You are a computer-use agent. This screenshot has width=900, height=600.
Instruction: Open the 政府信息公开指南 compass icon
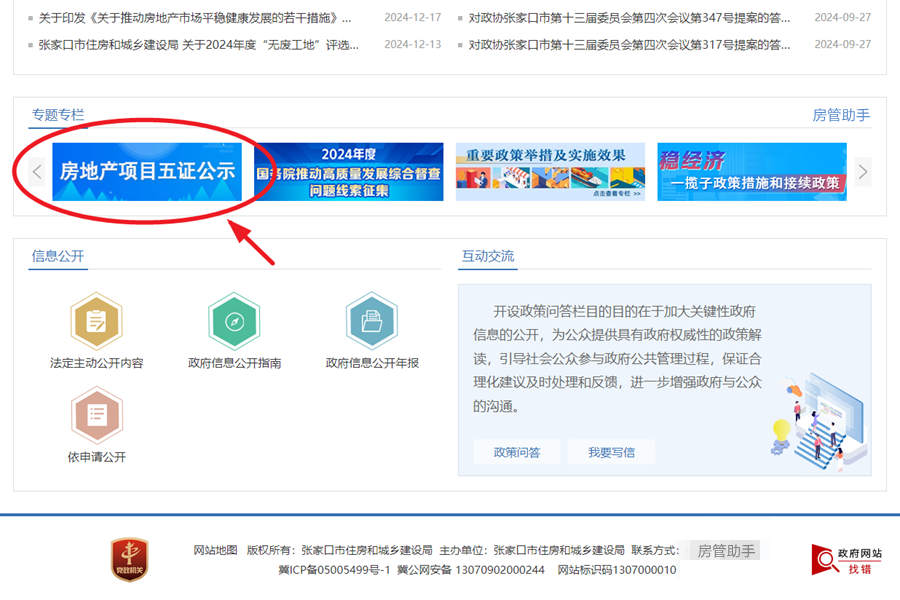point(234,322)
